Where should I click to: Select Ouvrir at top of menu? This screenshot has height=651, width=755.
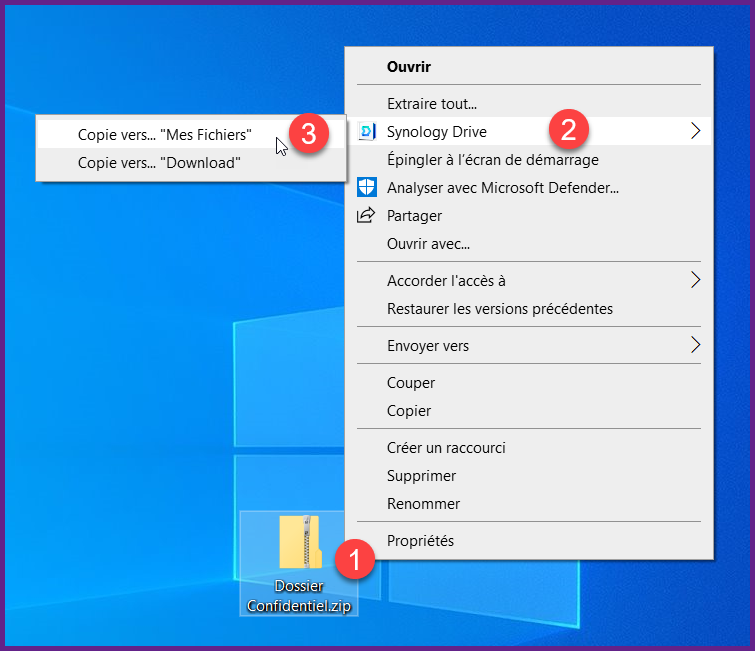(408, 67)
